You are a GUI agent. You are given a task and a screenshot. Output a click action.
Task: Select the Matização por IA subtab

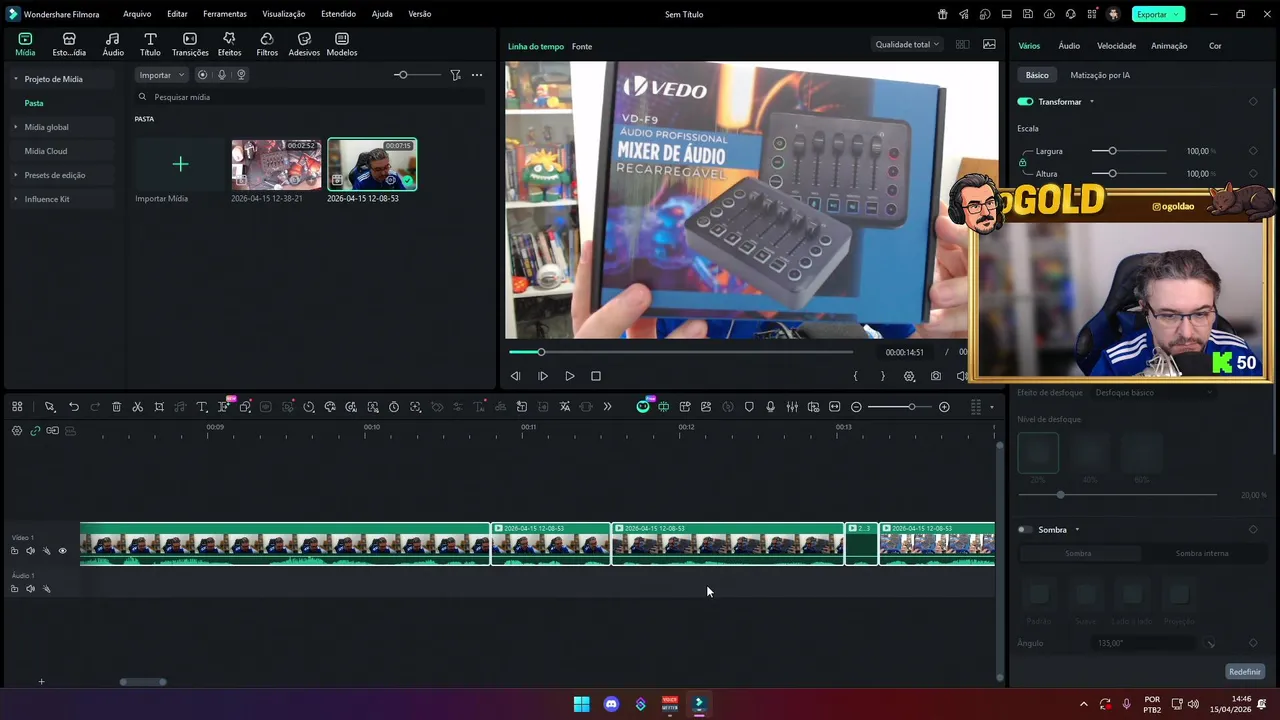tap(1100, 75)
